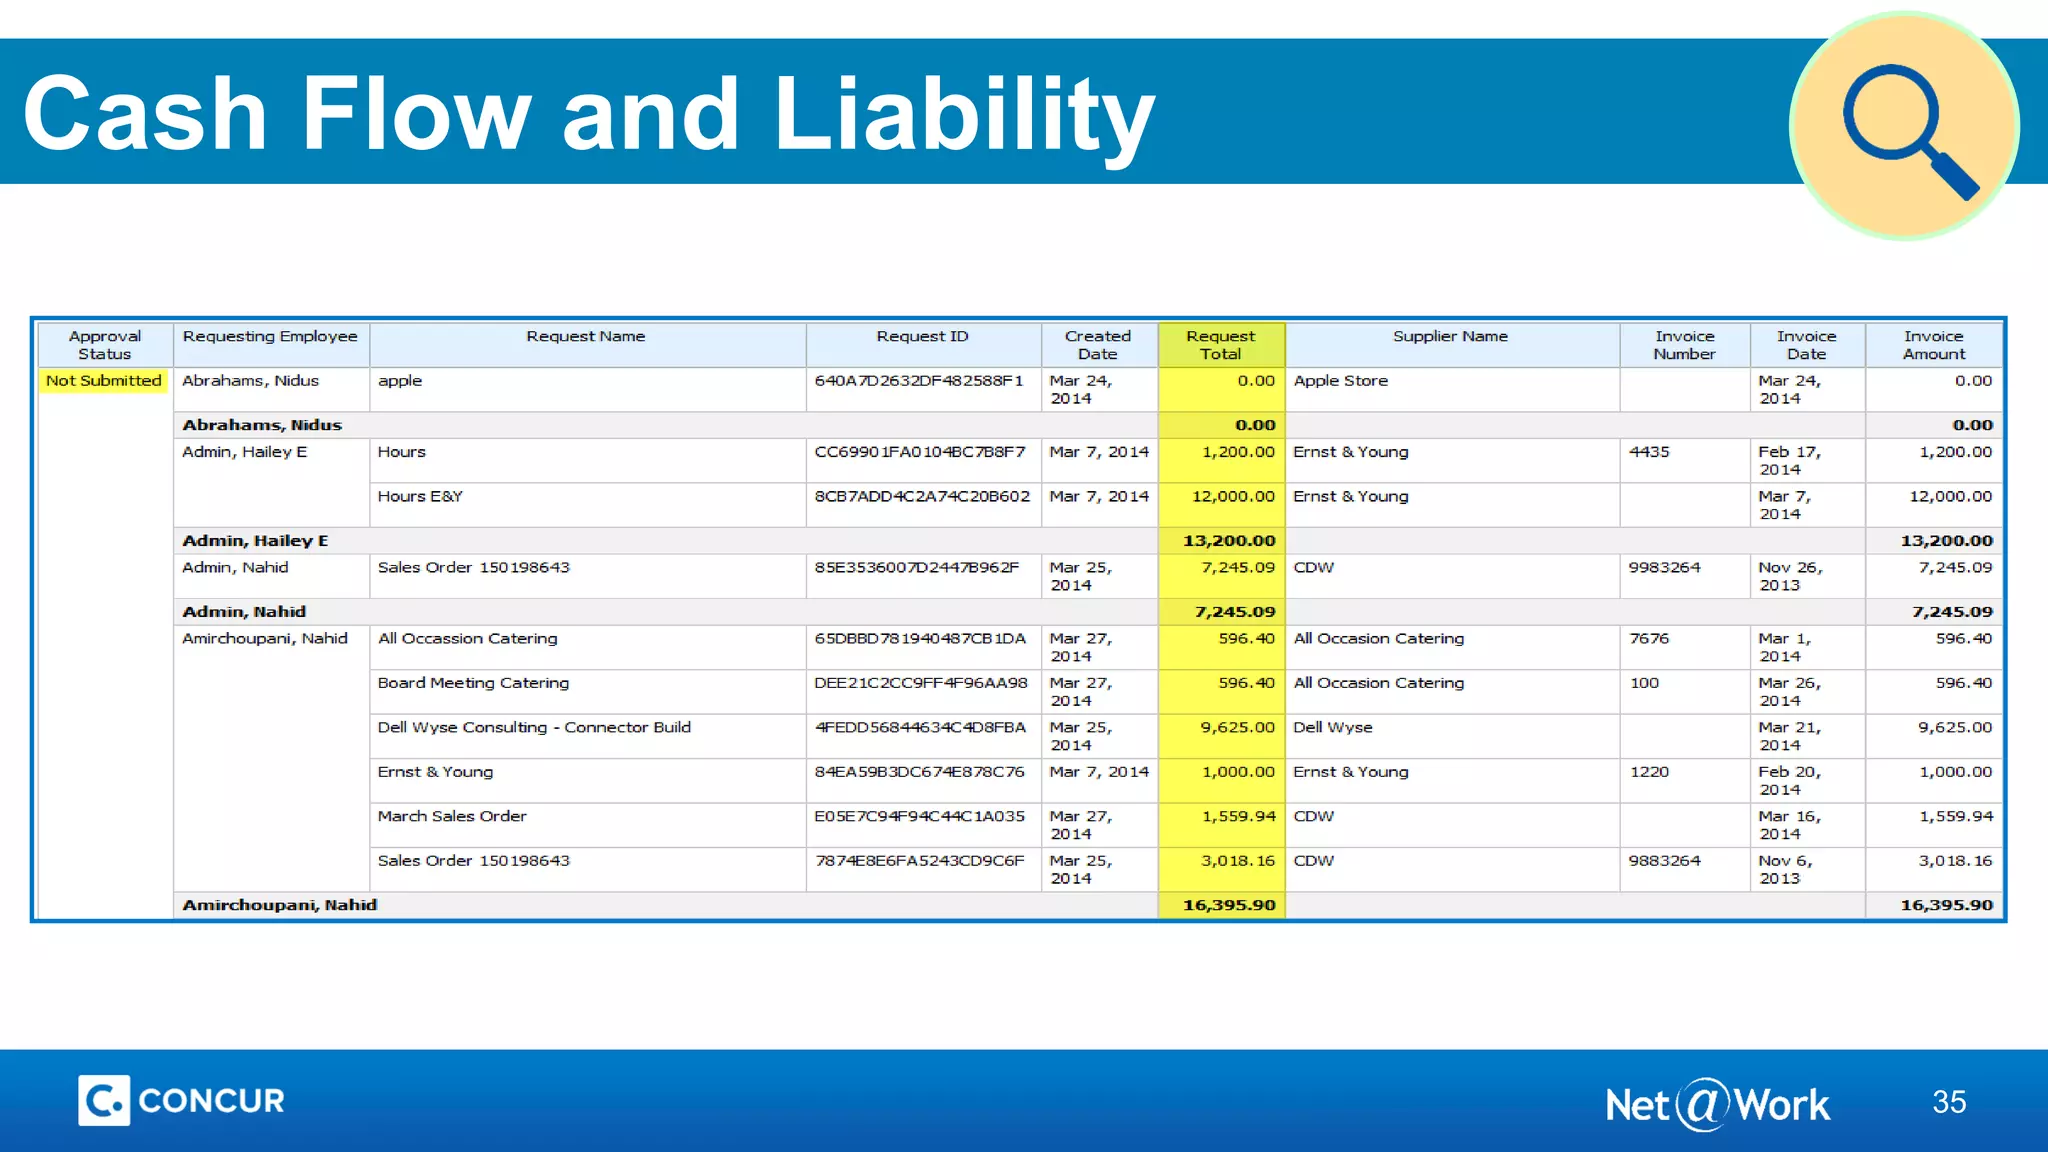The width and height of the screenshot is (2048, 1152).
Task: Click invoice number 100
Action: tap(1644, 683)
